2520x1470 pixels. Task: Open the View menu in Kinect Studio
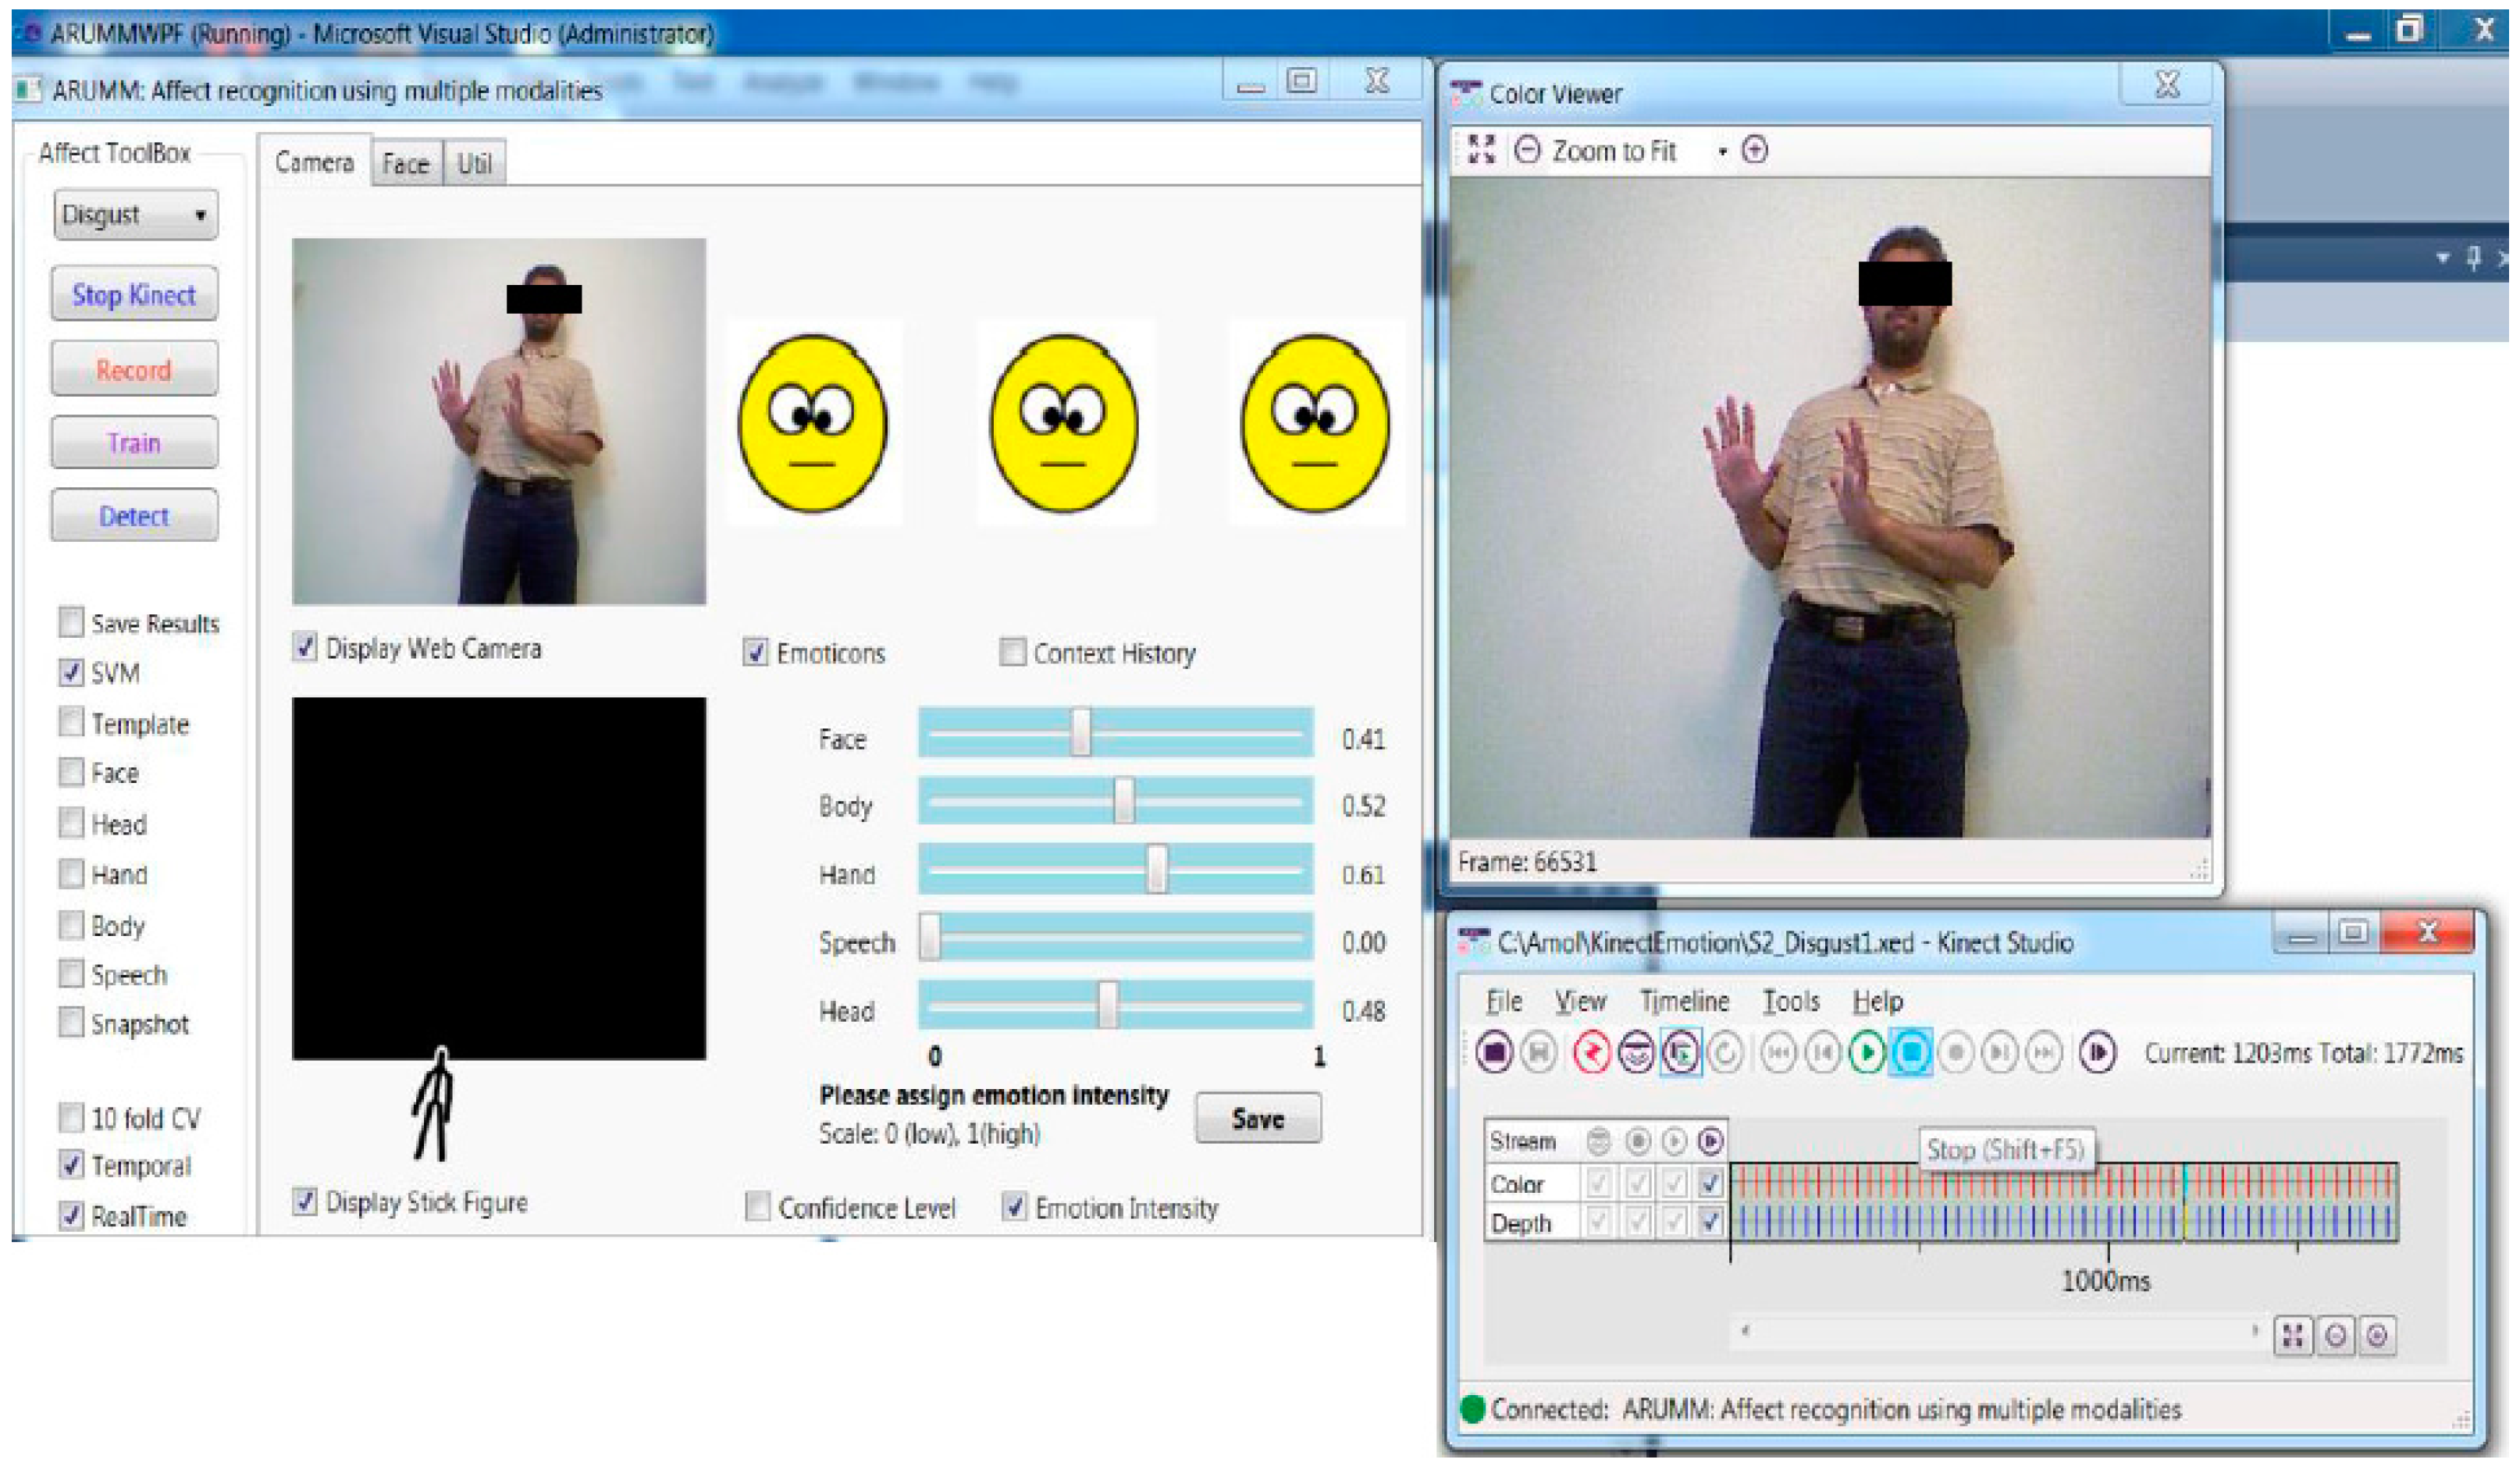(x=1579, y=1001)
